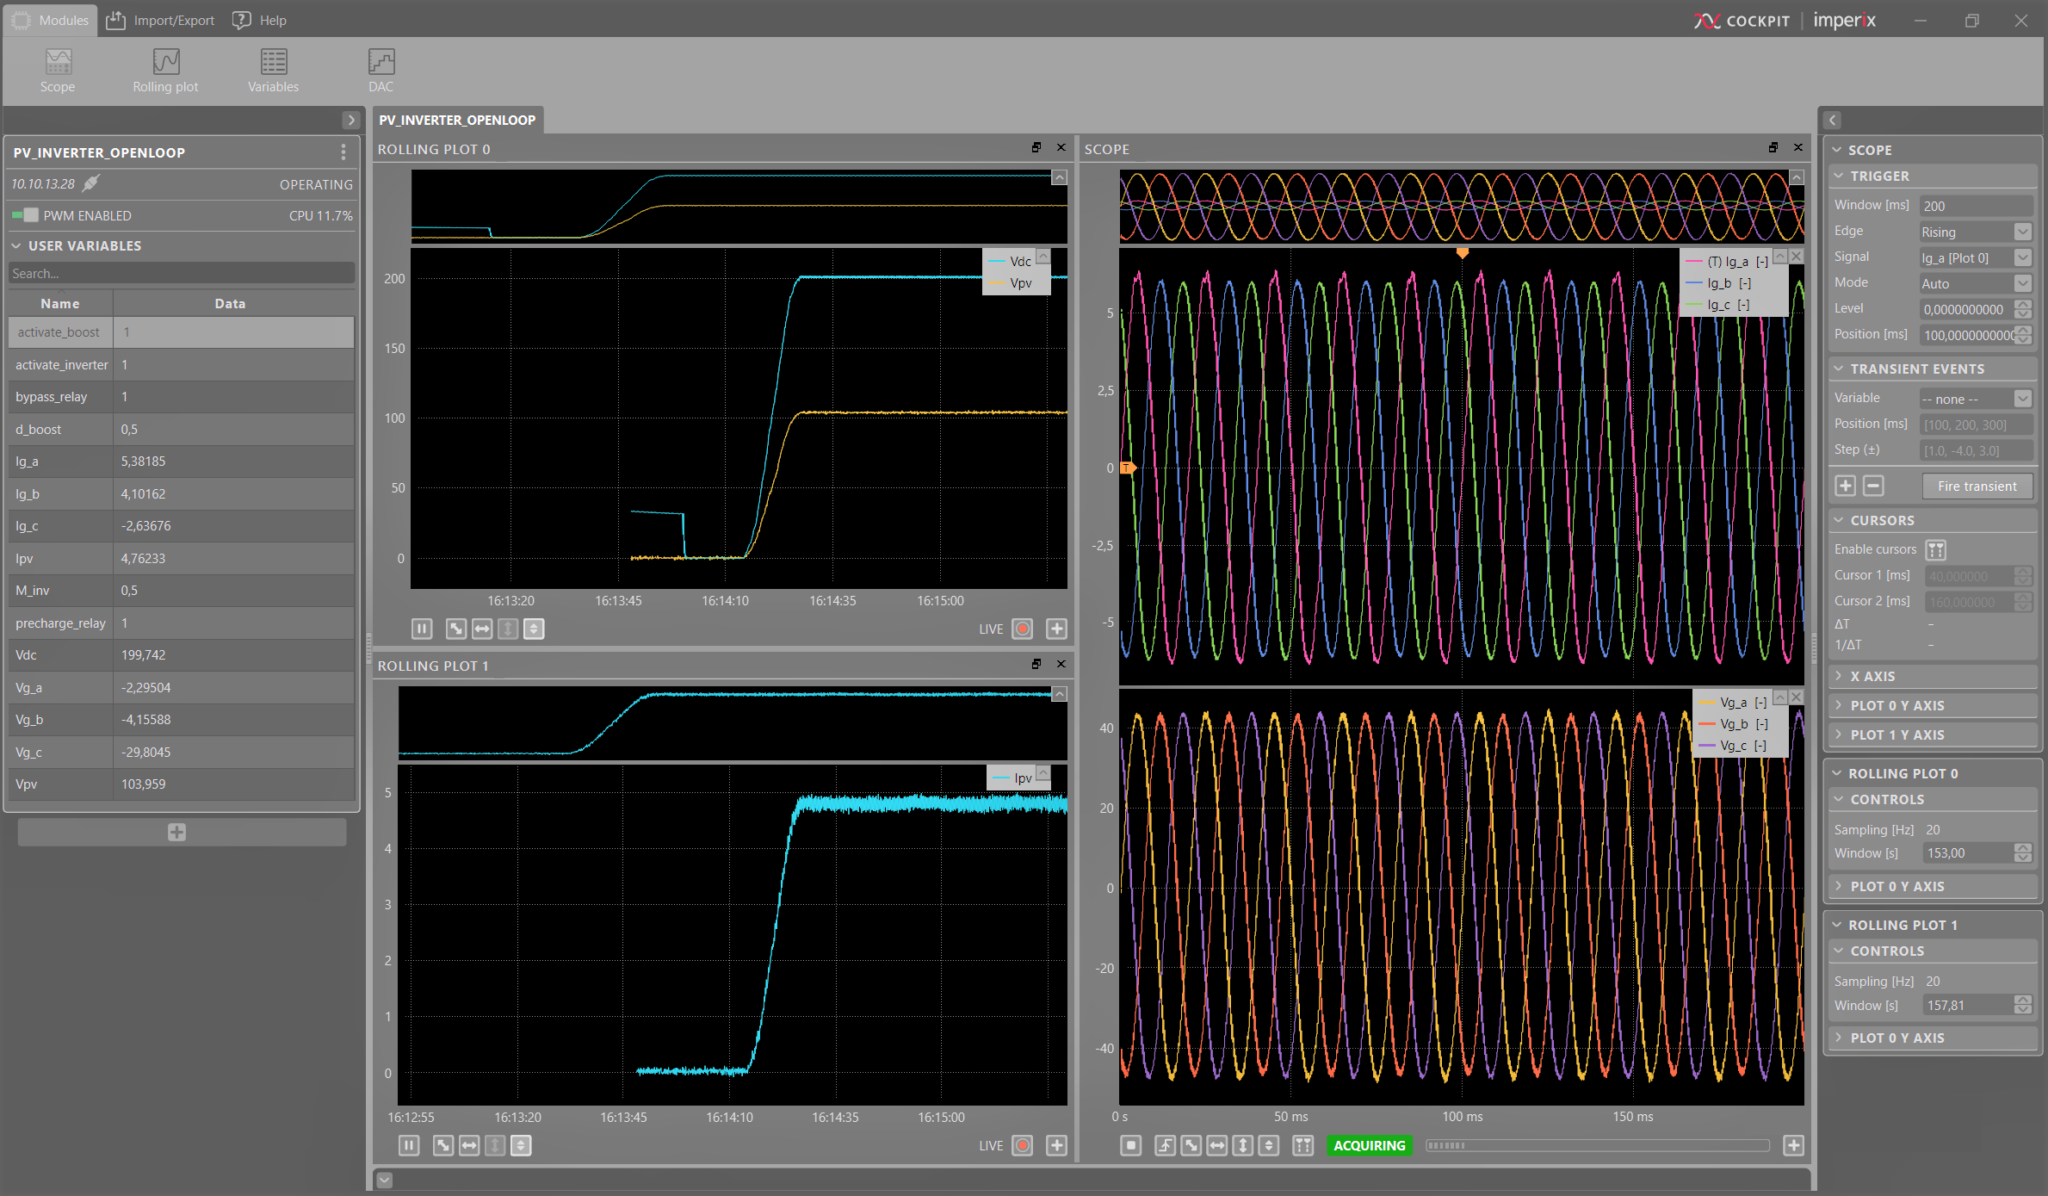Screen dimensions: 2048x1196
Task: Switch to the PV_INVERTER_OPENLOOP tab
Action: (x=457, y=119)
